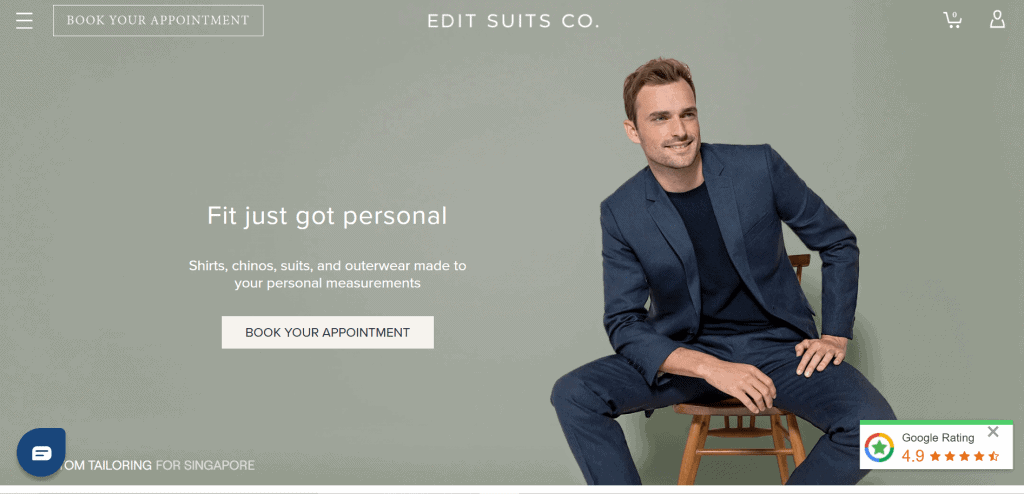Click the Google Rating label text
The image size is (1024, 494).
click(938, 438)
